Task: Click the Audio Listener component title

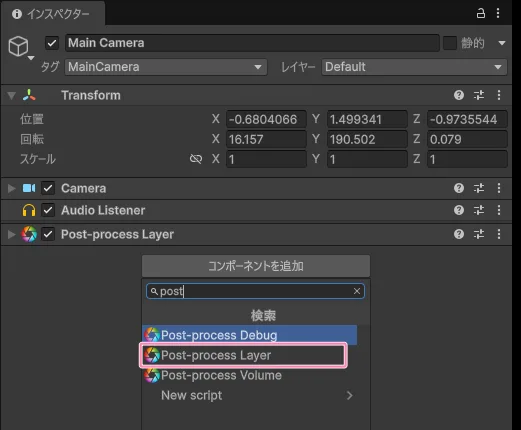Action: click(103, 210)
